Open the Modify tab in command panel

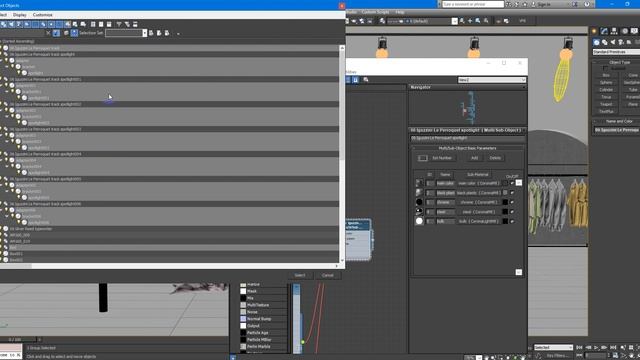604,31
